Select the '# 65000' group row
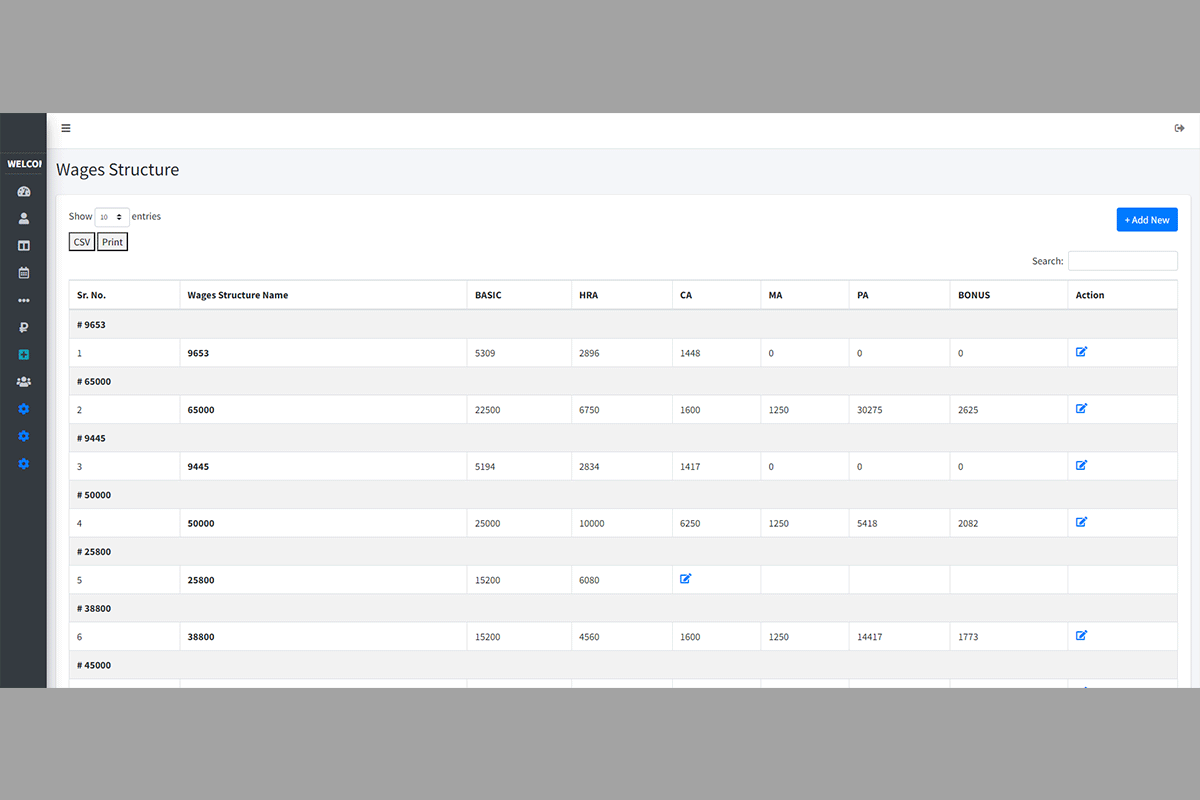1200x800 pixels. coord(623,381)
